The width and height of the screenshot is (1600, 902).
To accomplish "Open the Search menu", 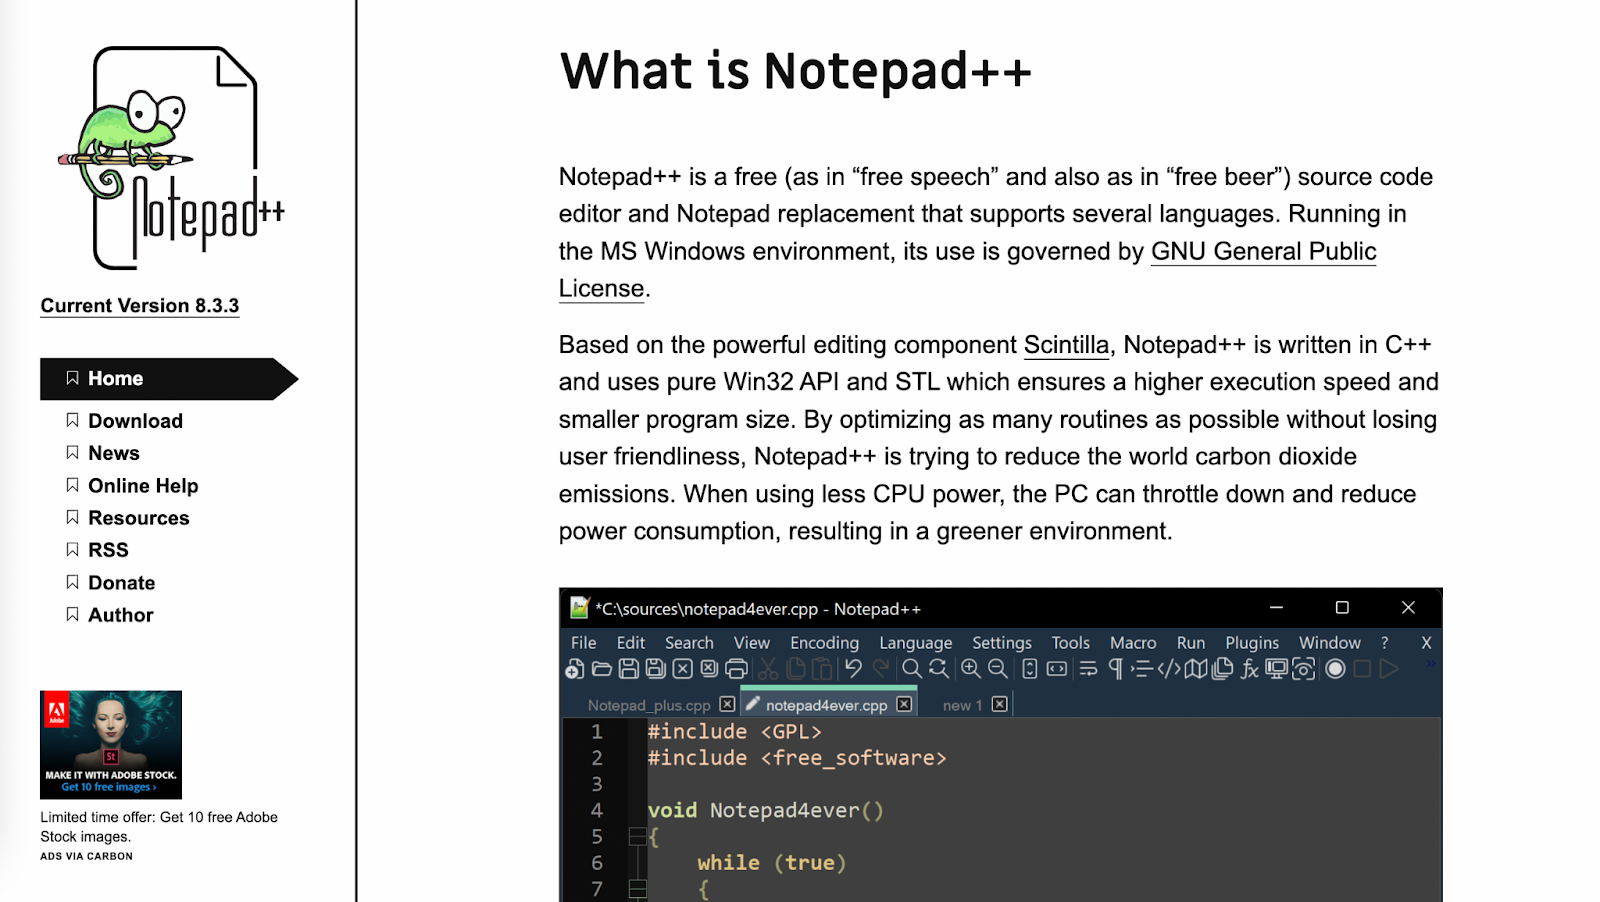I will tap(689, 643).
